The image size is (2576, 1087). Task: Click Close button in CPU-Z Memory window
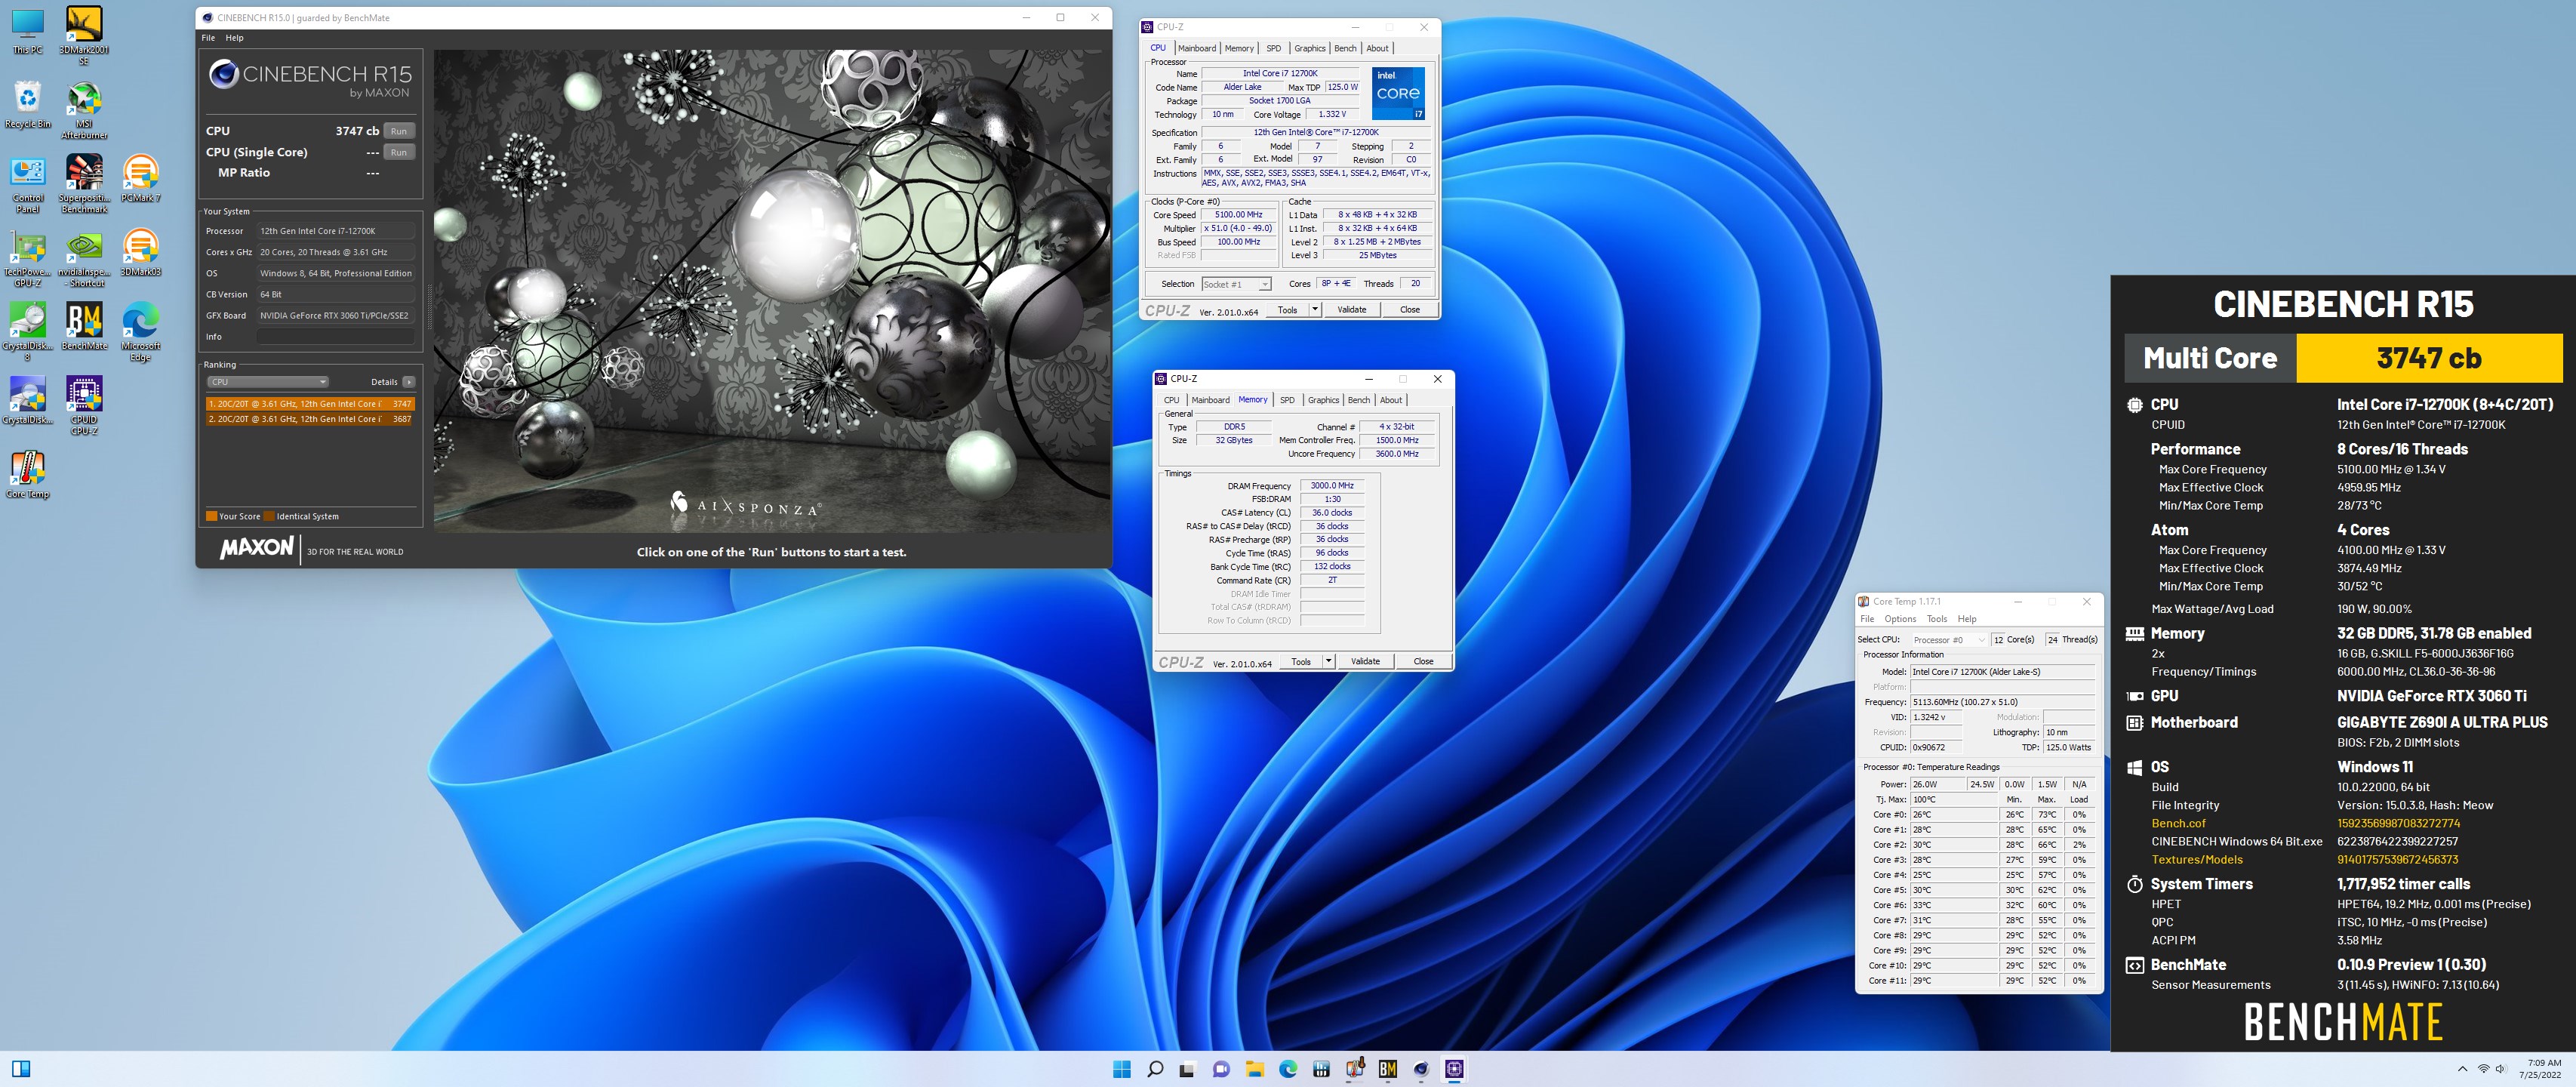[x=1423, y=661]
